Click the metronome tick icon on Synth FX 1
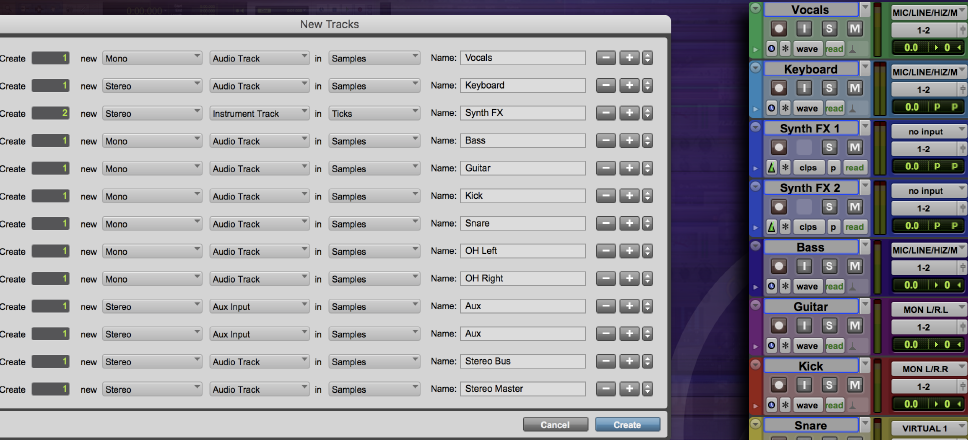The image size is (968, 440). click(x=771, y=168)
